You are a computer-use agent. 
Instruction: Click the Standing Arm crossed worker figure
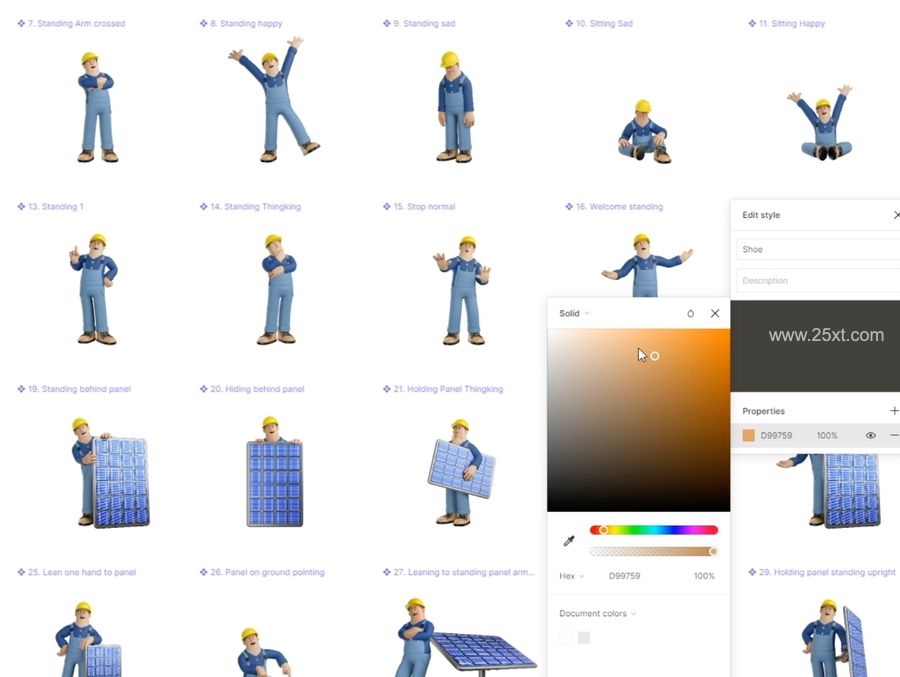click(x=96, y=107)
